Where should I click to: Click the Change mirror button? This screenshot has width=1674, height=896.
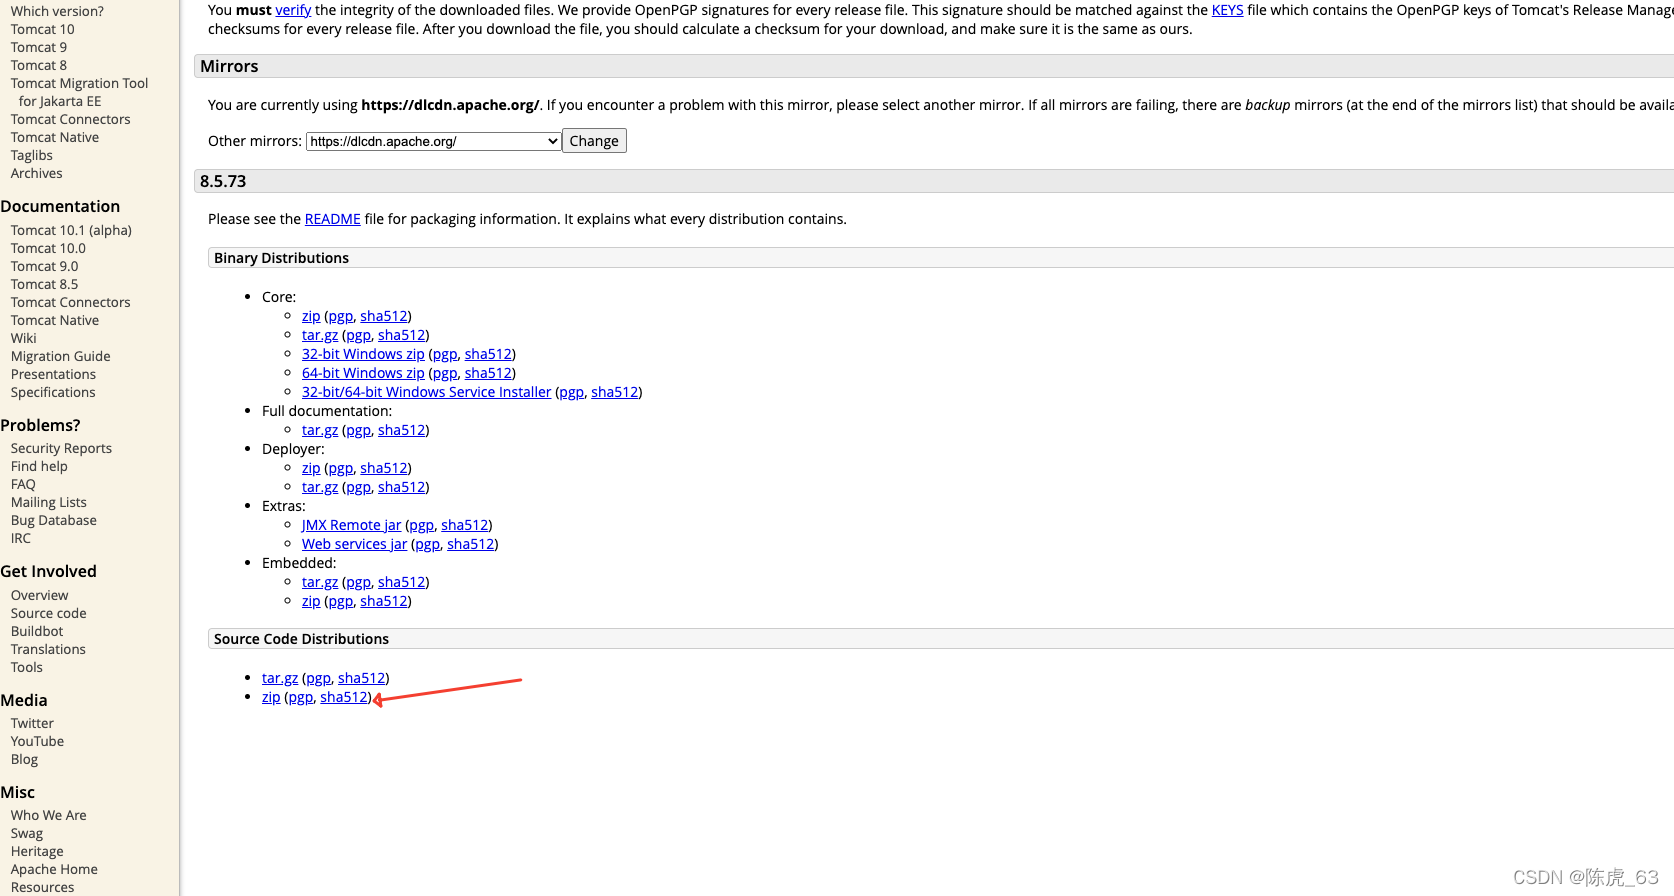click(x=594, y=141)
